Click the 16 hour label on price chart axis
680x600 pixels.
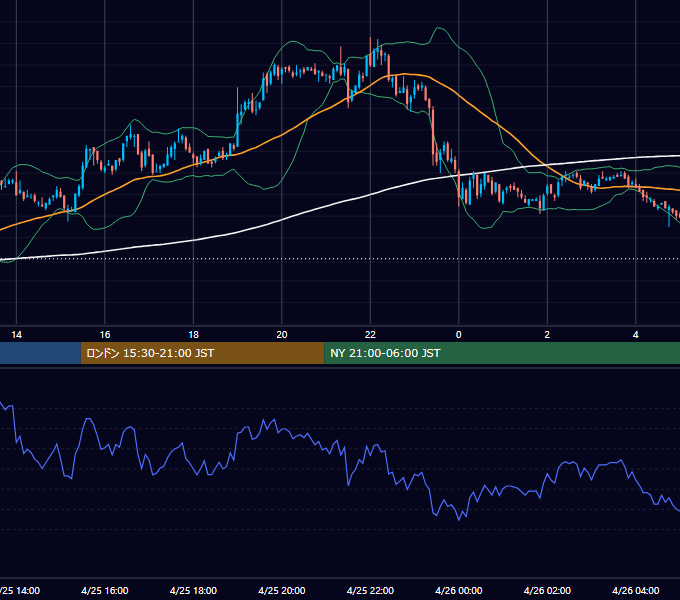point(105,335)
